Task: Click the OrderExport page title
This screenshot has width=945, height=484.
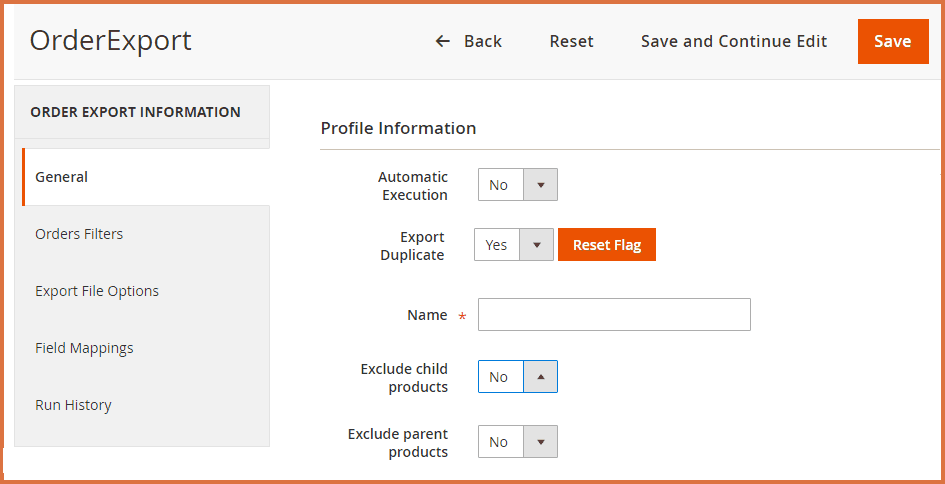Action: click(x=110, y=41)
